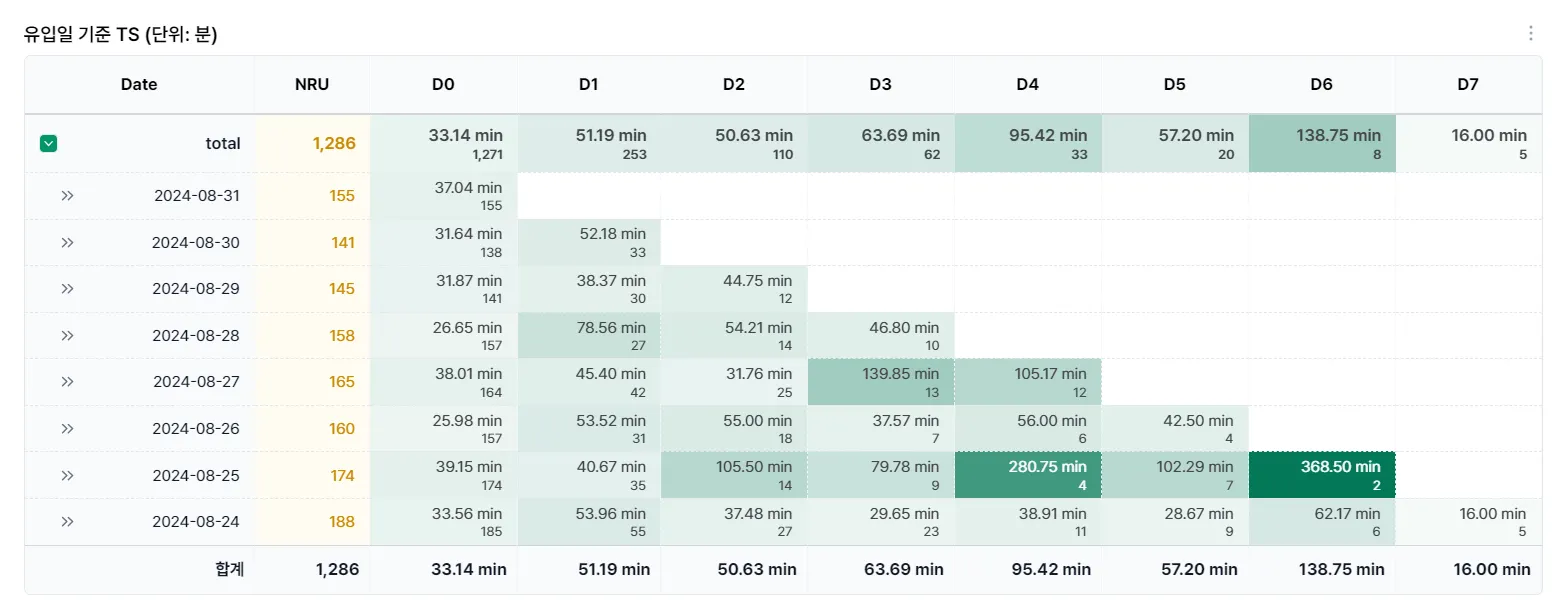Sort by the NRU column header
Screen dimensions: 1558x611
click(x=312, y=85)
